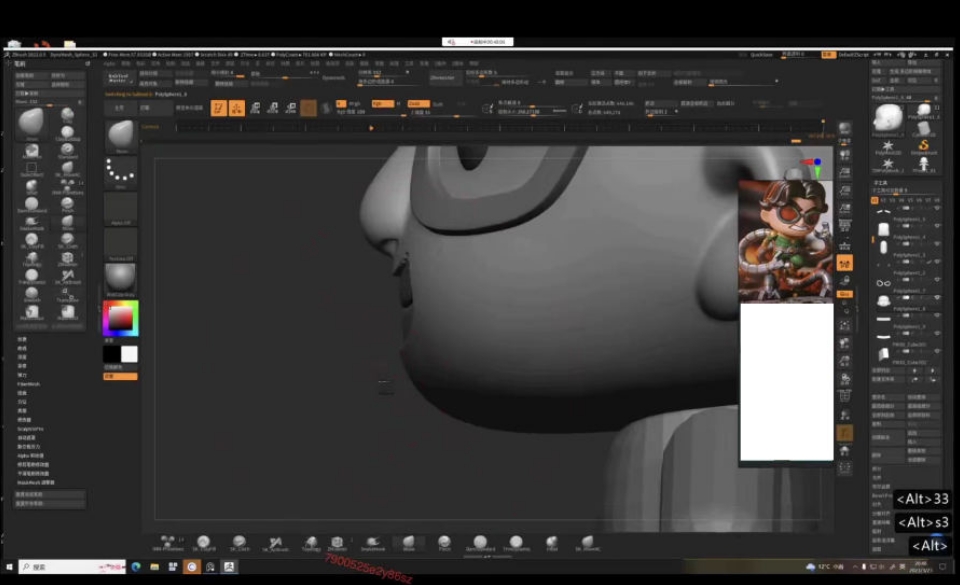Open the Texture Off selector
This screenshot has height=585, width=960.
click(121, 243)
